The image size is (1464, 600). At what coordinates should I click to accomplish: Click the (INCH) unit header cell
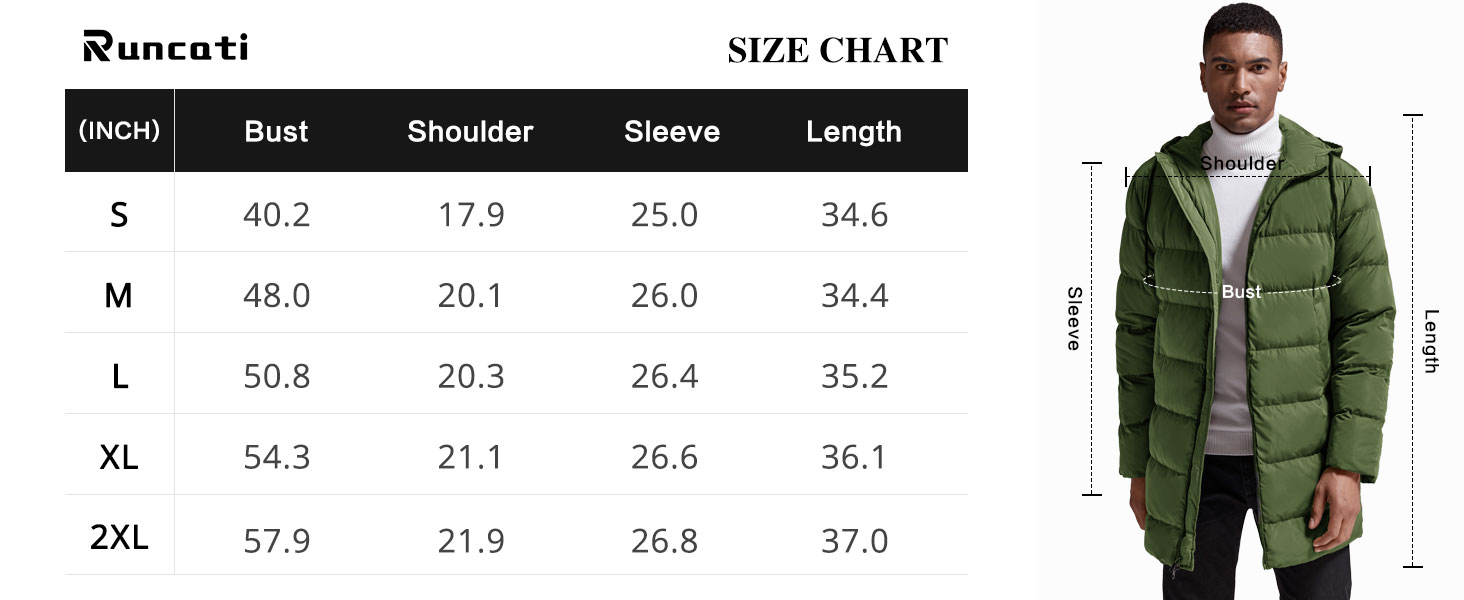119,131
